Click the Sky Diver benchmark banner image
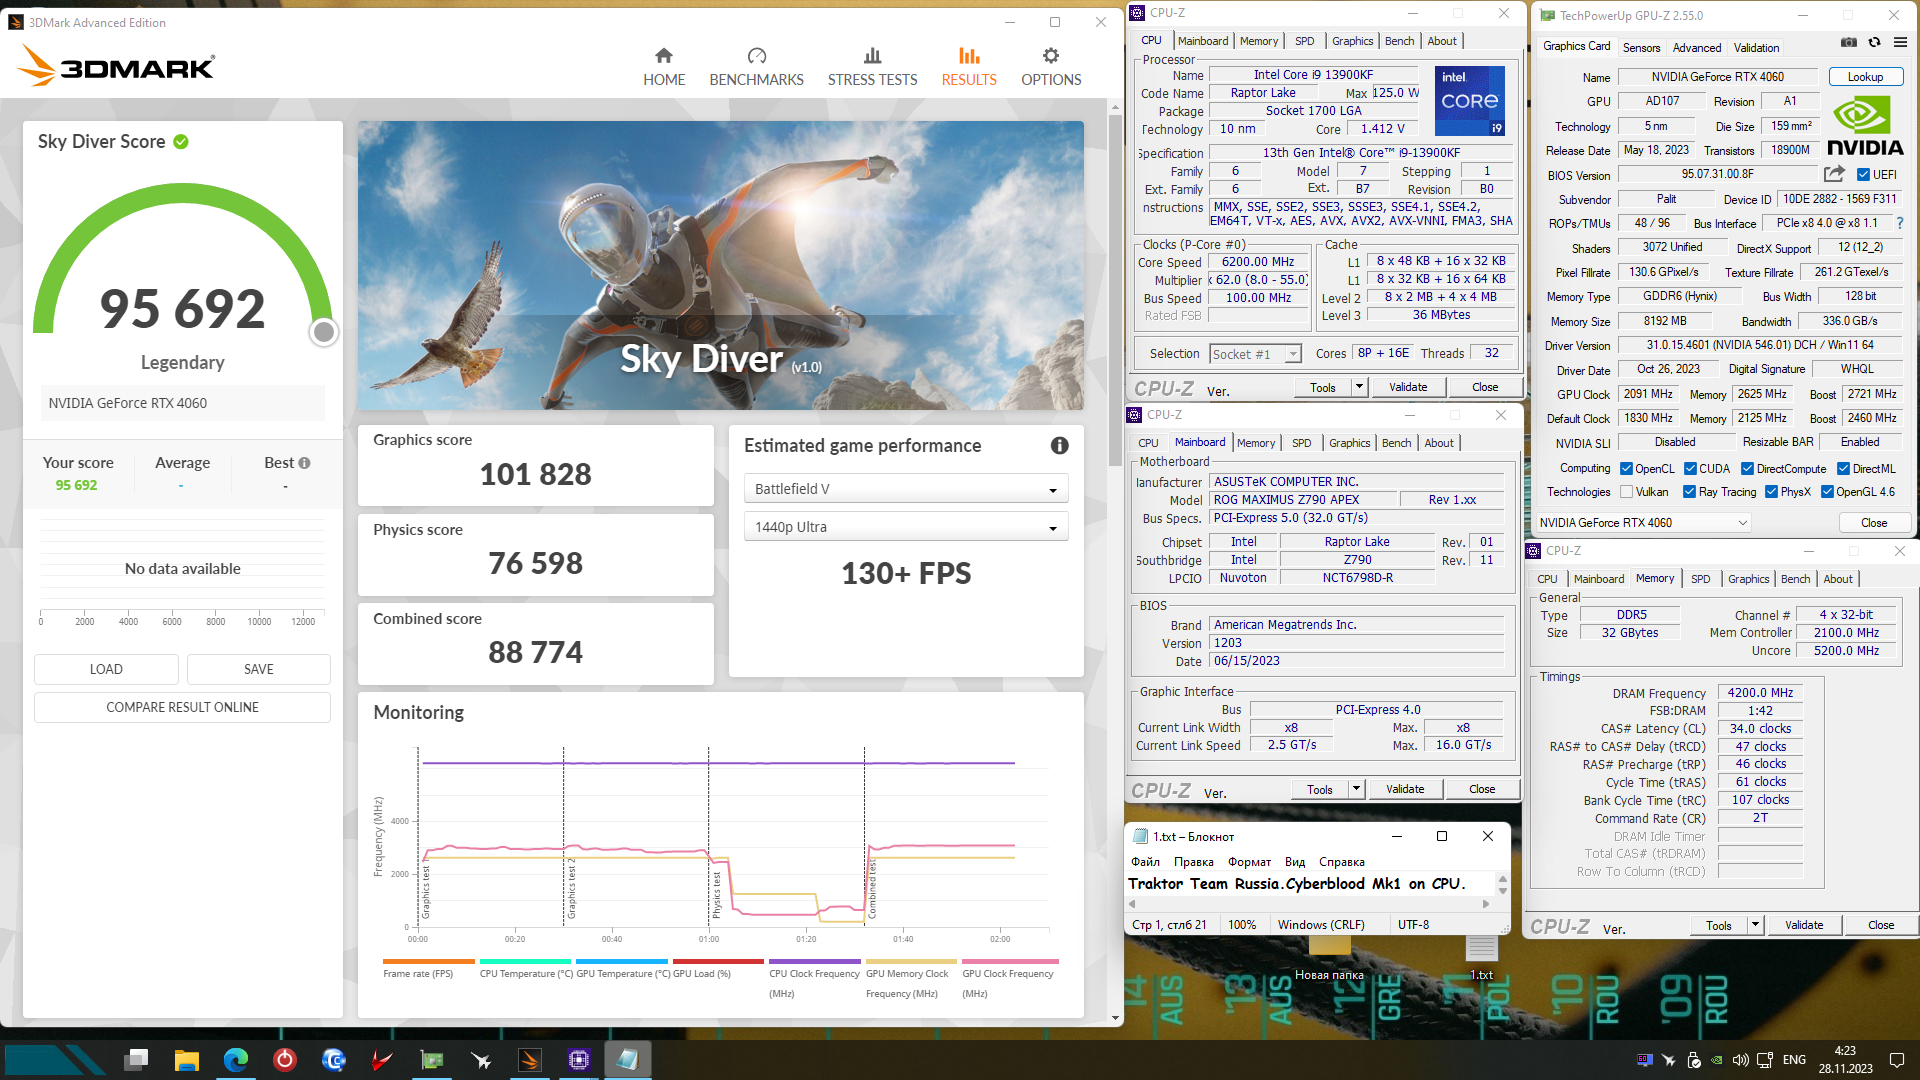Viewport: 1920px width, 1080px height. tap(721, 265)
